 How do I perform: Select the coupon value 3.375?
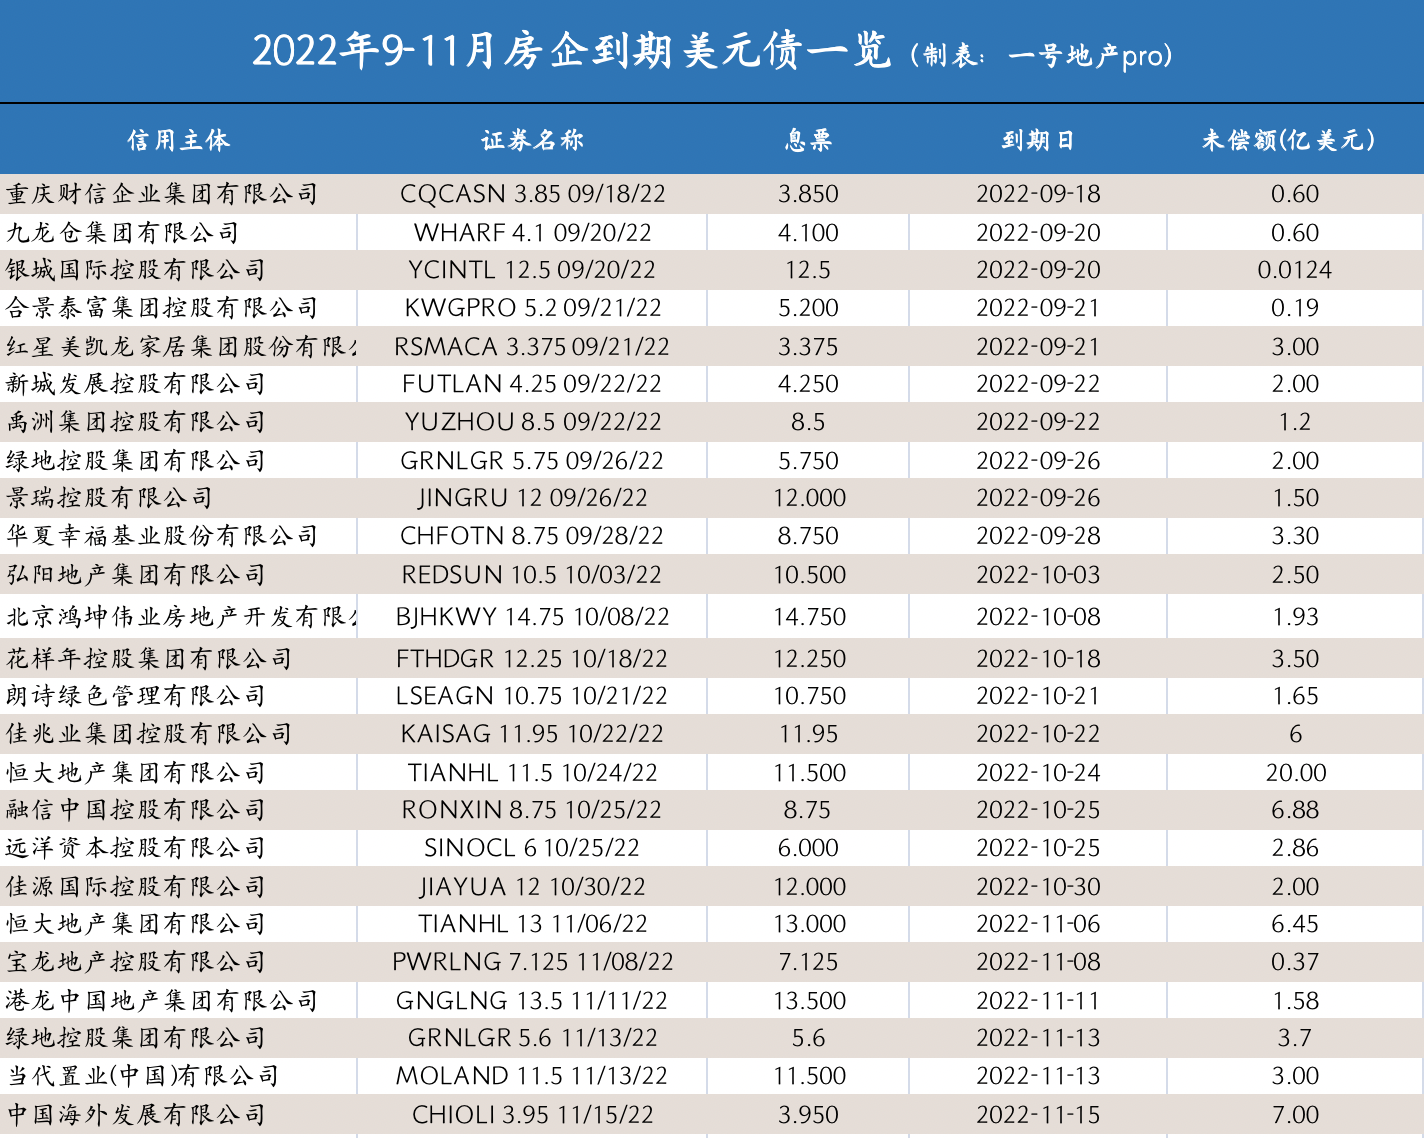808,347
